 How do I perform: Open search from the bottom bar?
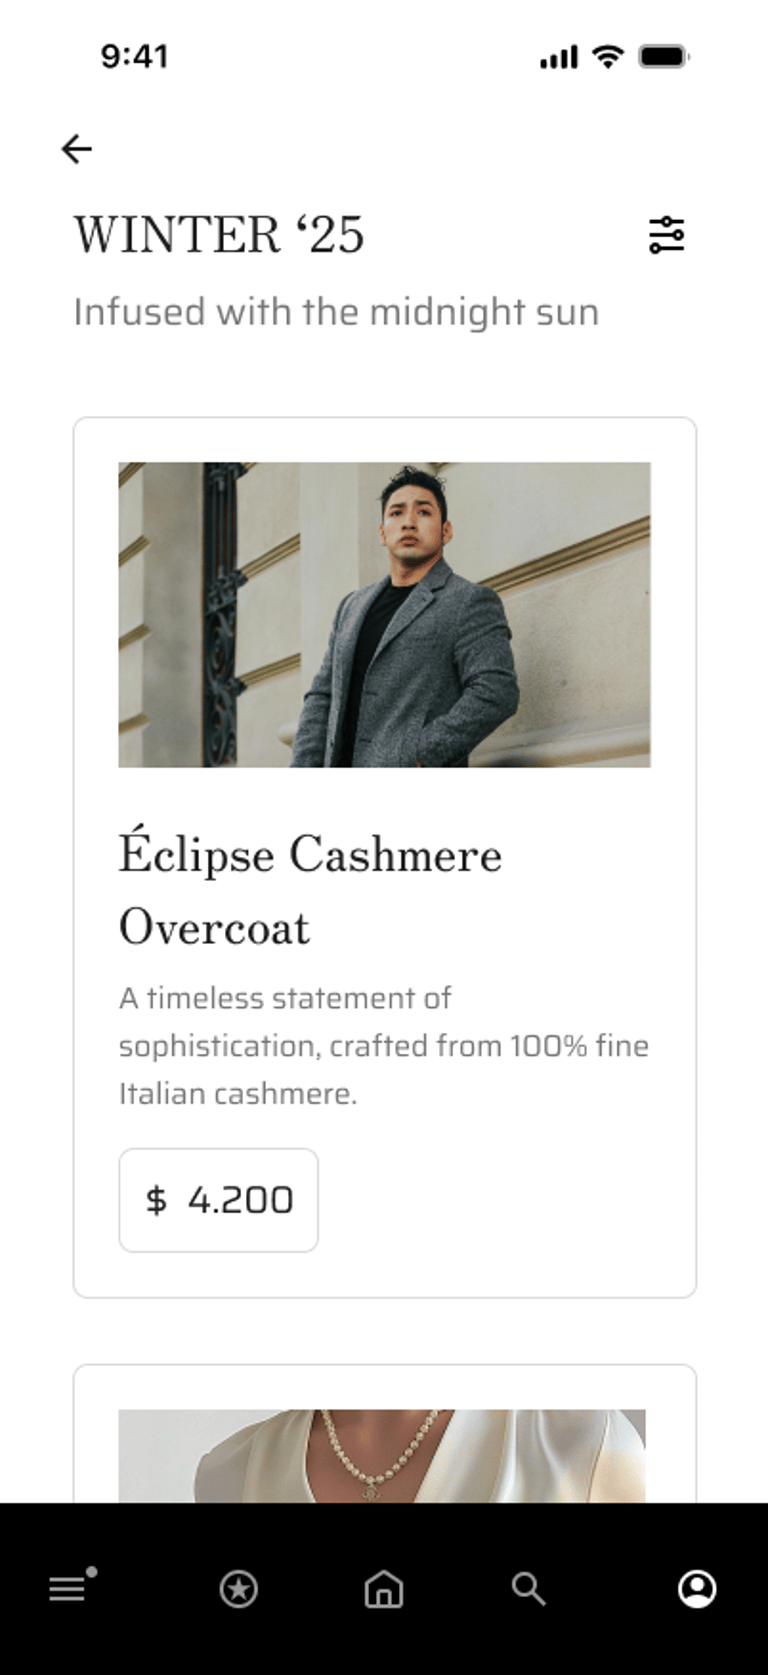tap(528, 1589)
